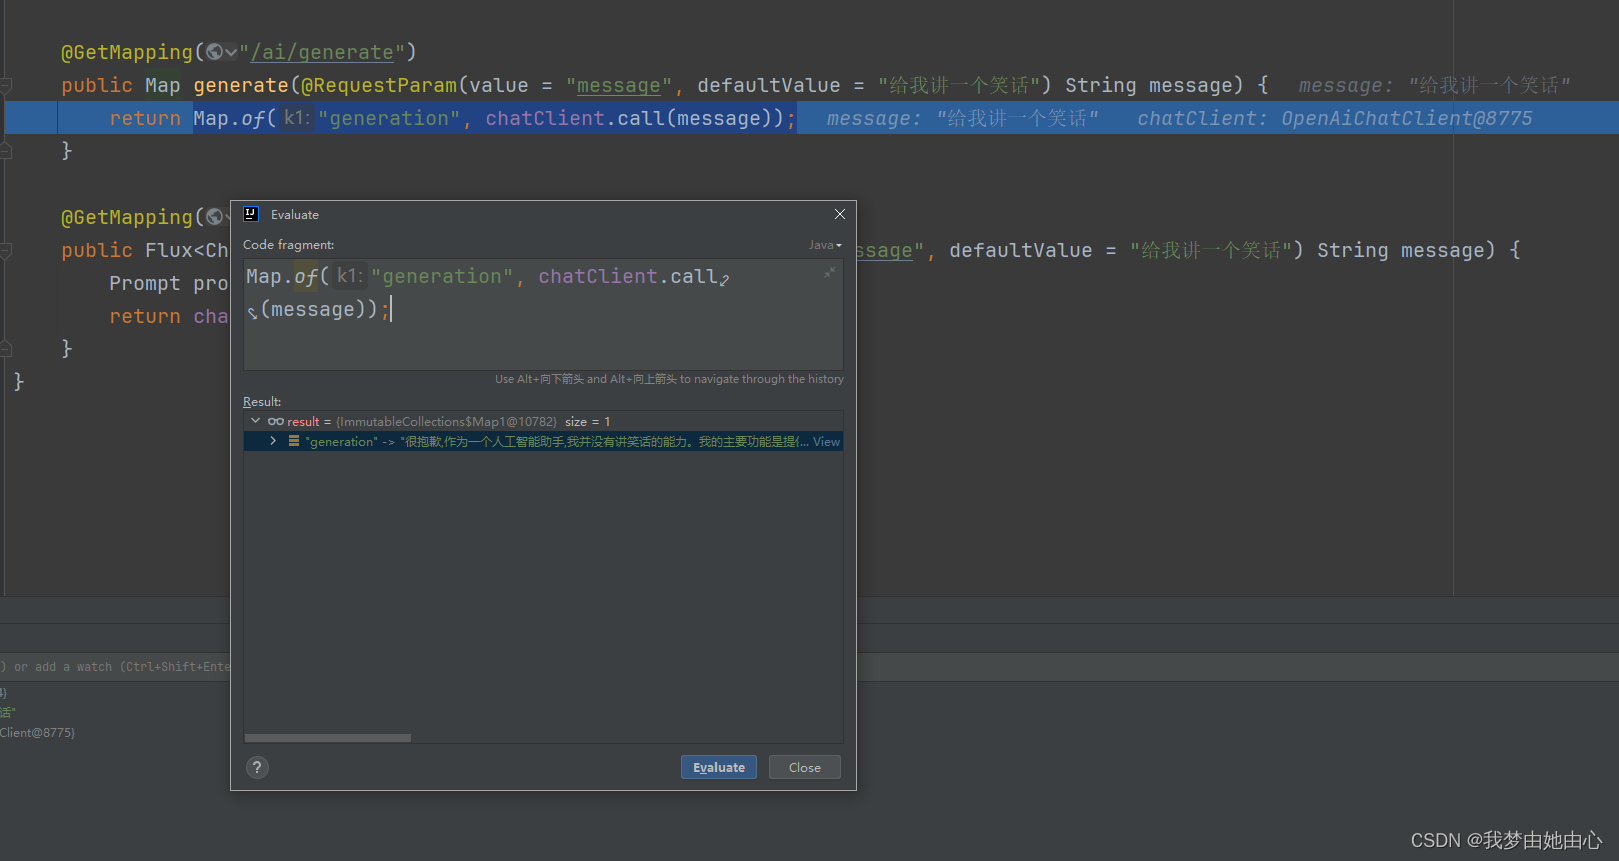Viewport: 1619px width, 861px height.
Task: Open the Java language dropdown
Action: pyautogui.click(x=825, y=245)
